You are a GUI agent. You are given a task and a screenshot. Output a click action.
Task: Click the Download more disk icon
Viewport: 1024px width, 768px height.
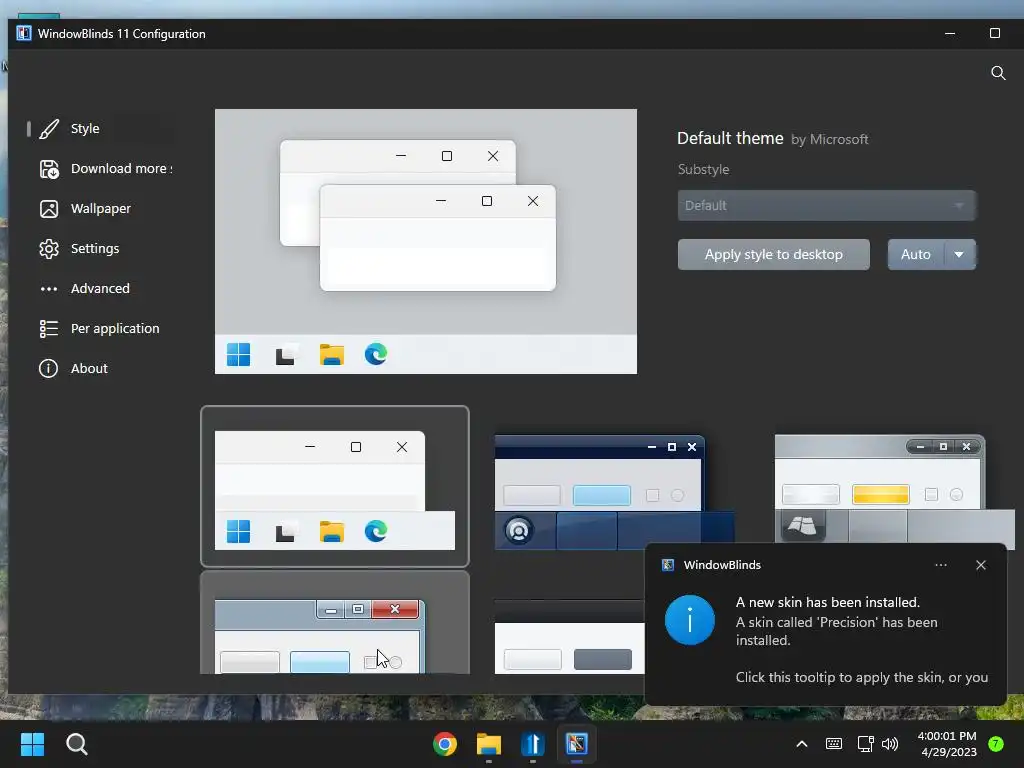[49, 169]
